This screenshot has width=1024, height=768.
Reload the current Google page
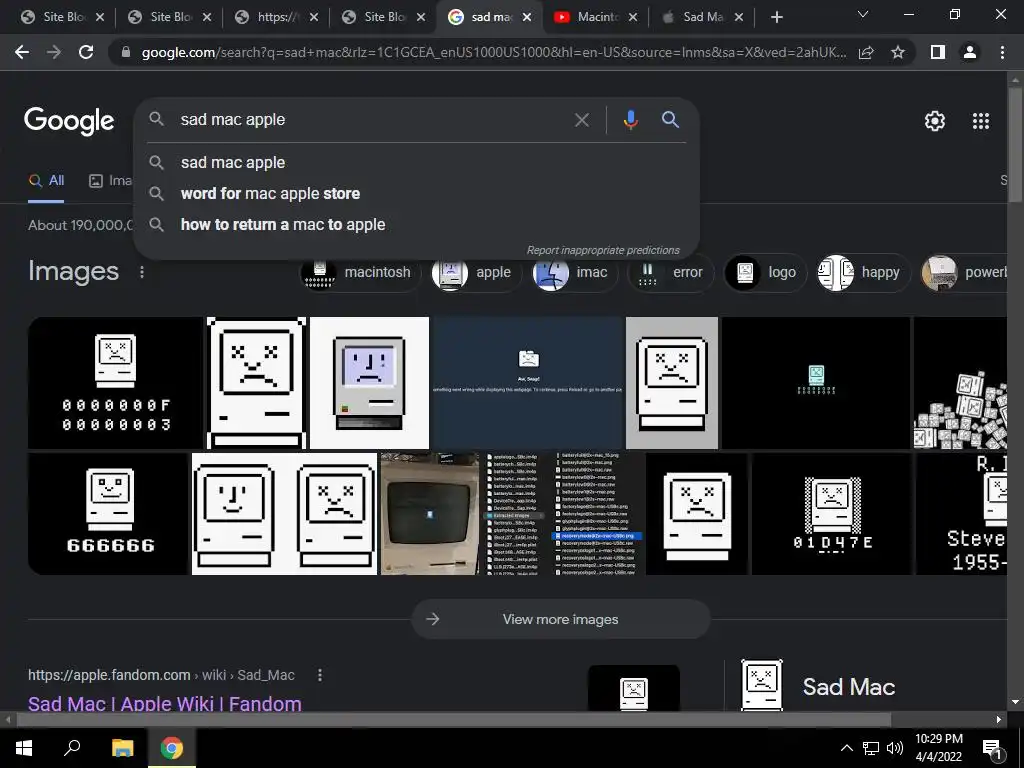click(86, 52)
